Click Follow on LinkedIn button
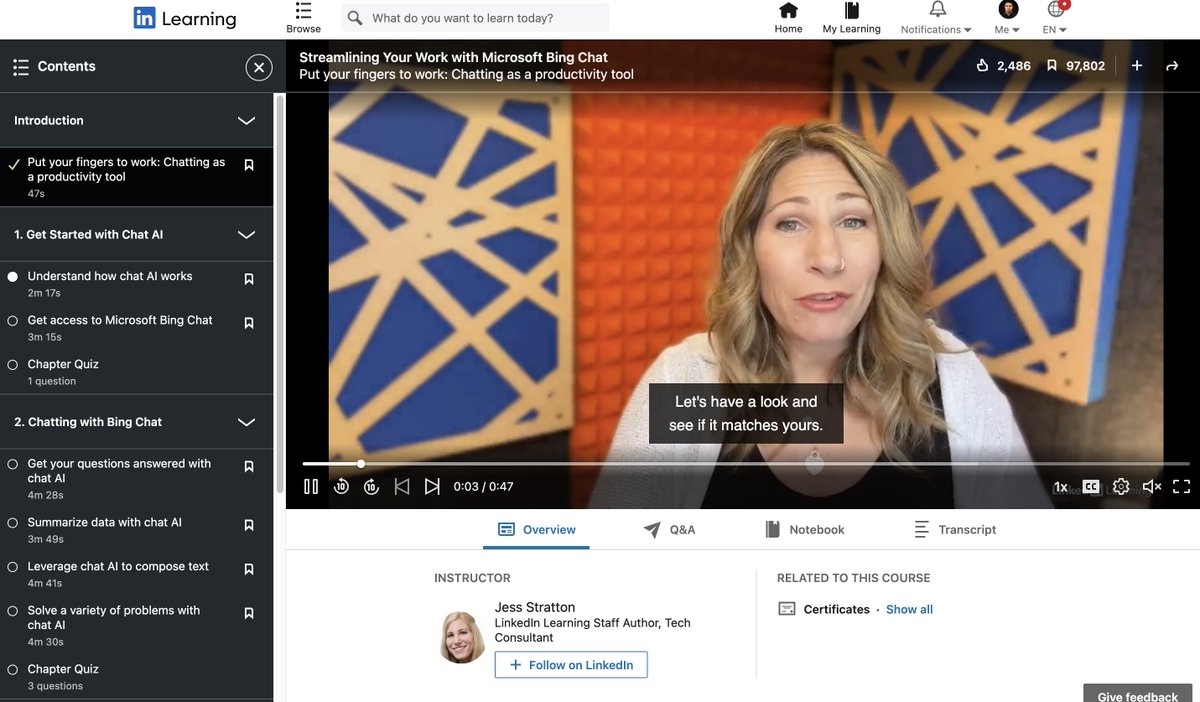The height and width of the screenshot is (702, 1200). point(571,665)
